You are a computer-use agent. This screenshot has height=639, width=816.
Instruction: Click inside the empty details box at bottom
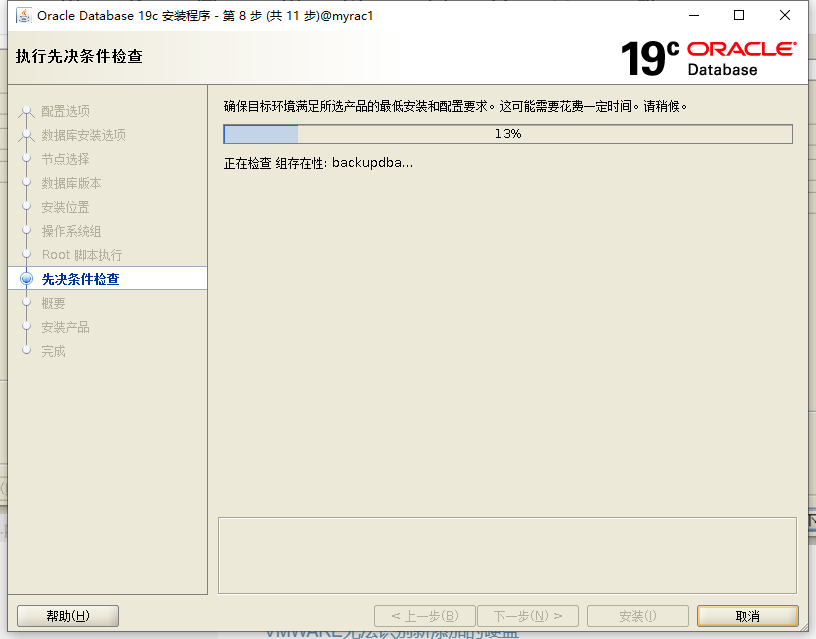tap(507, 555)
